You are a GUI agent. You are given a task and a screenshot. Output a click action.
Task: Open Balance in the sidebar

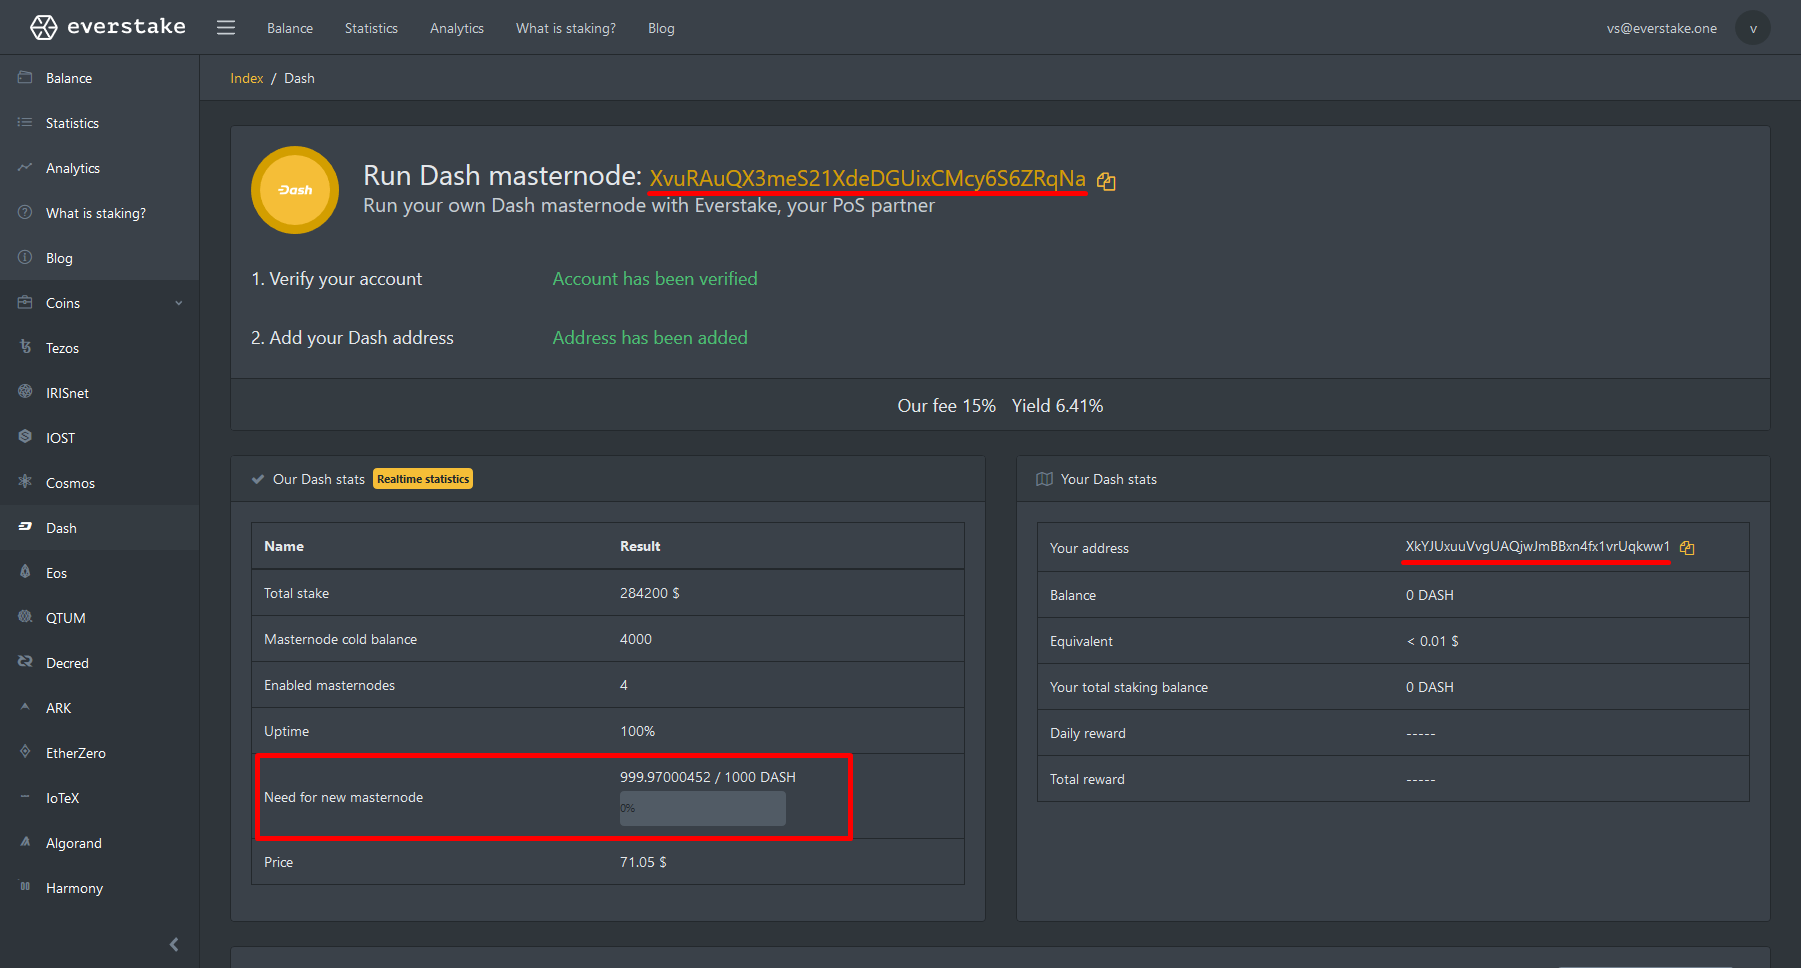click(99, 78)
